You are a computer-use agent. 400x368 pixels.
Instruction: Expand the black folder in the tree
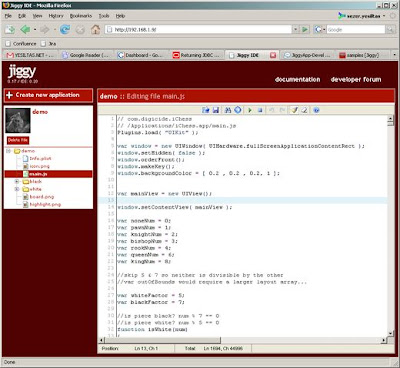17,182
